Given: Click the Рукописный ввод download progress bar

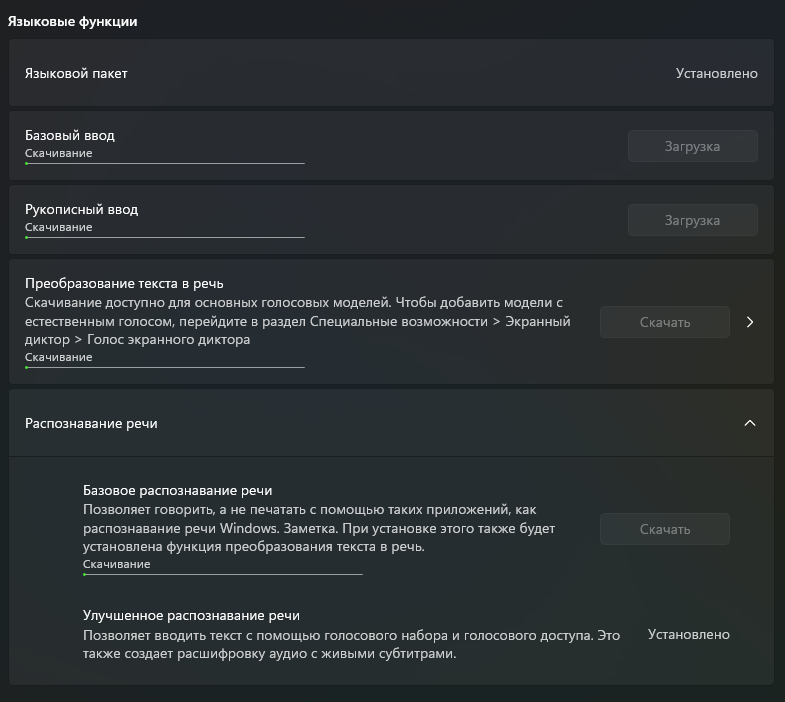Looking at the screenshot, I should point(165,237).
